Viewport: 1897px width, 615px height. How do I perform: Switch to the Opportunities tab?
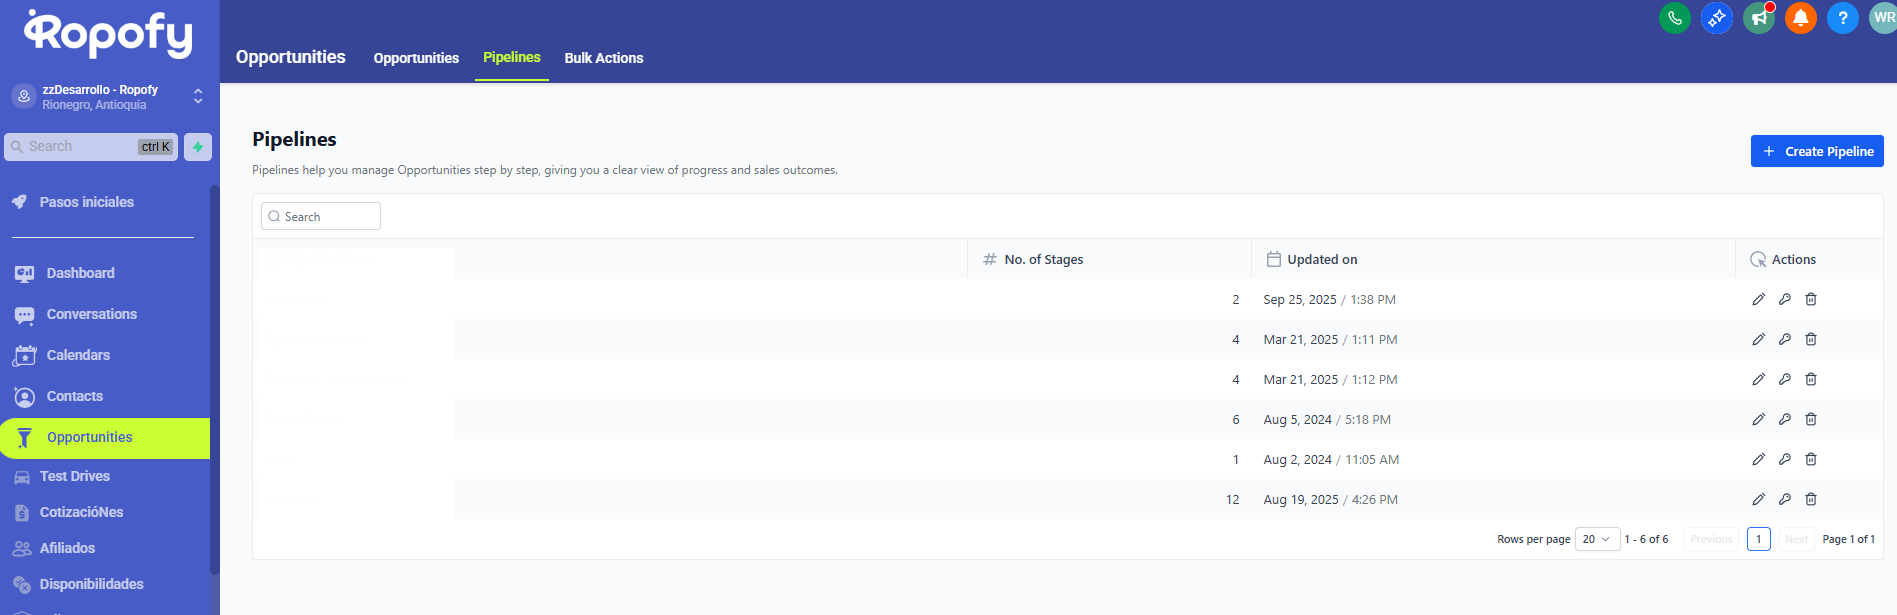point(416,58)
